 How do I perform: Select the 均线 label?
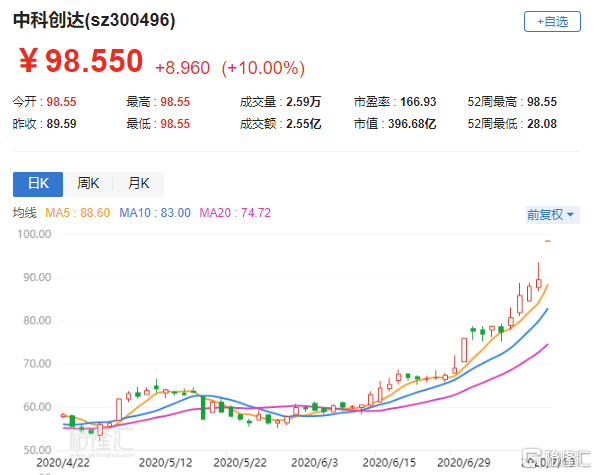tap(25, 213)
